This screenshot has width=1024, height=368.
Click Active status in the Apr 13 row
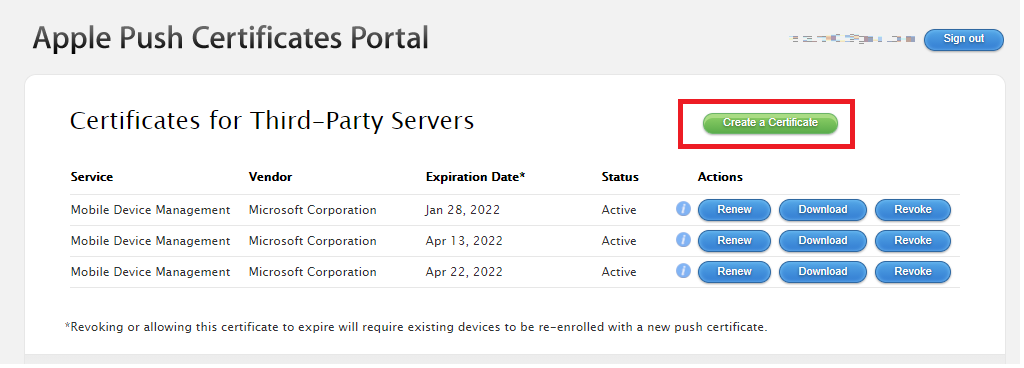point(618,241)
